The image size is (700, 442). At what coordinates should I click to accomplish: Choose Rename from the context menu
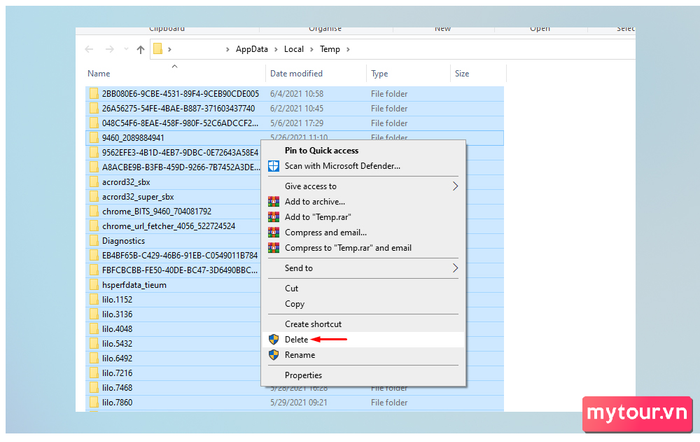[x=300, y=355]
